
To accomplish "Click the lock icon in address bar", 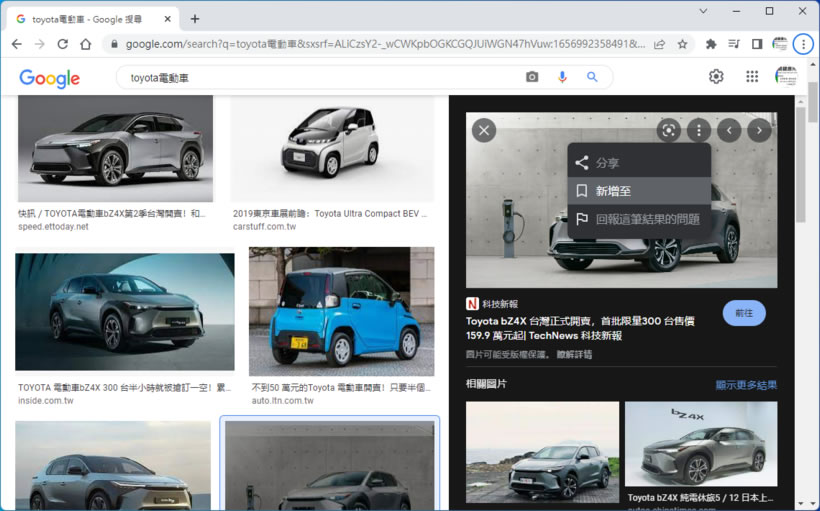I will pyautogui.click(x=114, y=44).
